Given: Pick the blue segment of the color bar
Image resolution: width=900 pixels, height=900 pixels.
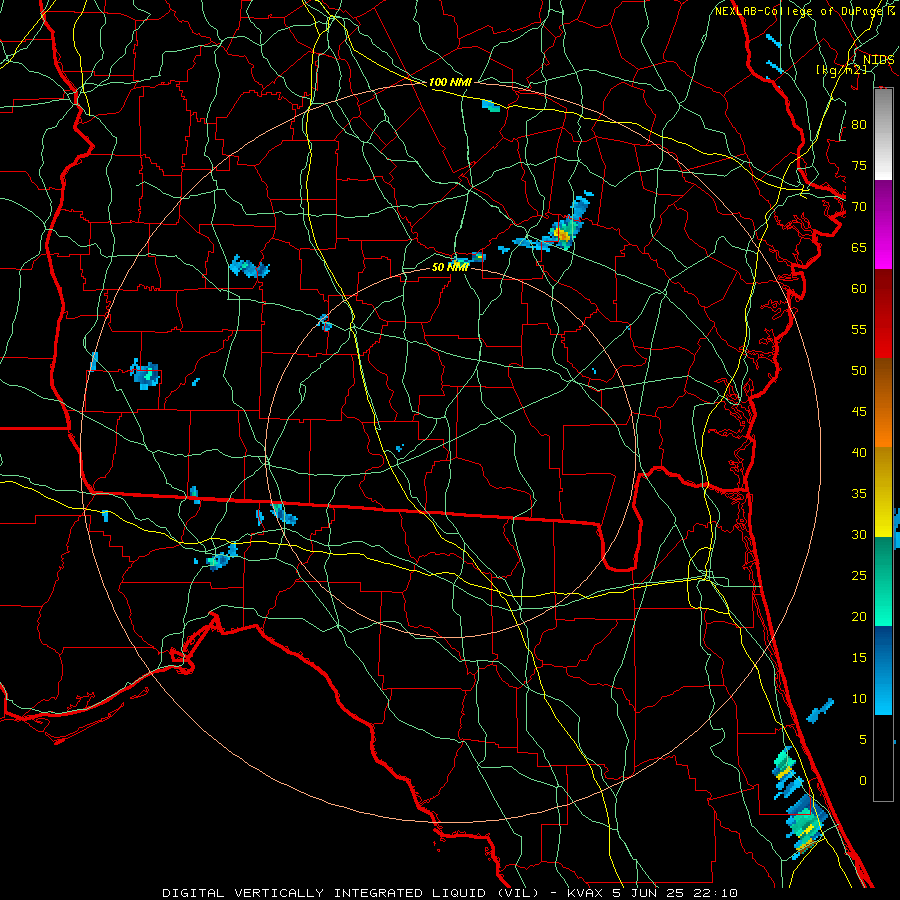Looking at the screenshot, I should 883,670.
